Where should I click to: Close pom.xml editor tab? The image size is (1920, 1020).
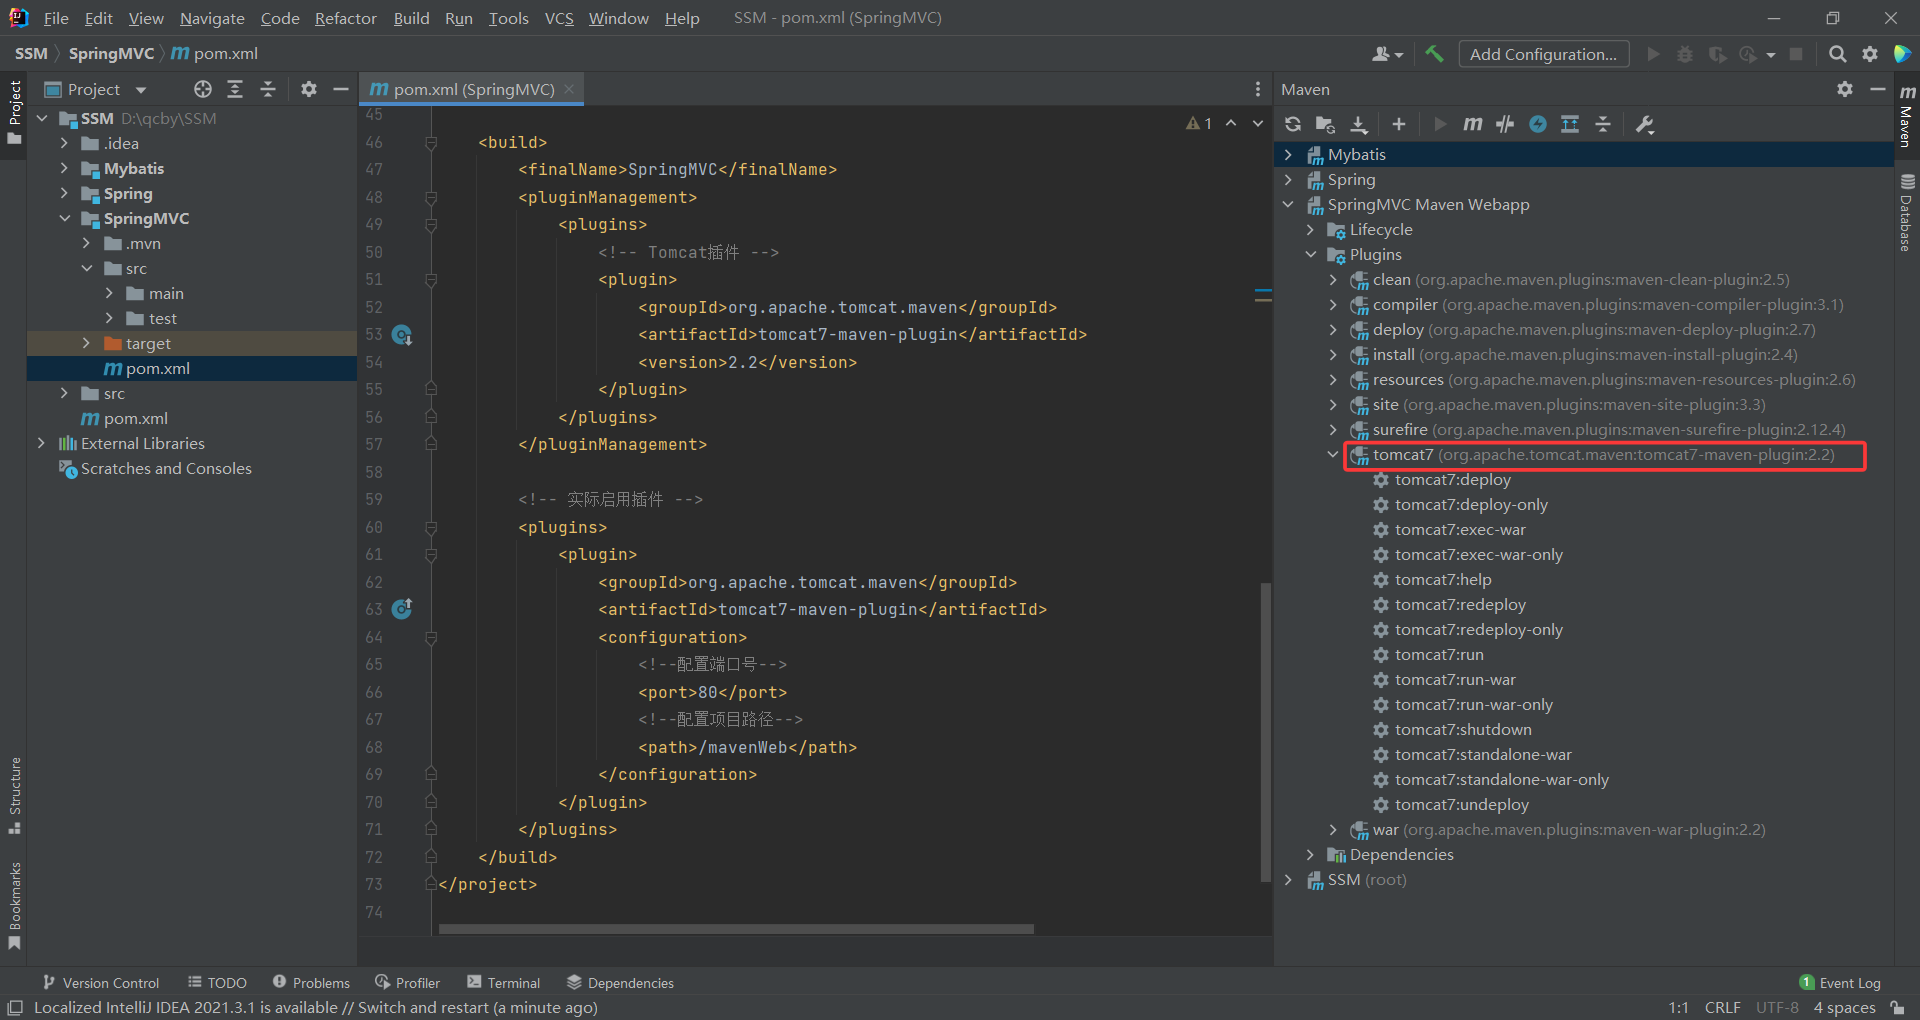pos(569,89)
